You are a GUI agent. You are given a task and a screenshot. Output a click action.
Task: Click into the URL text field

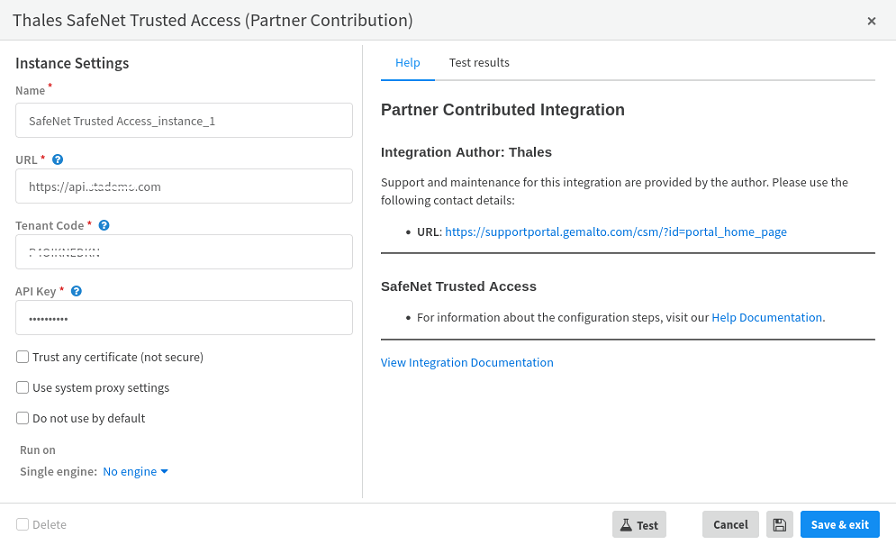(184, 186)
